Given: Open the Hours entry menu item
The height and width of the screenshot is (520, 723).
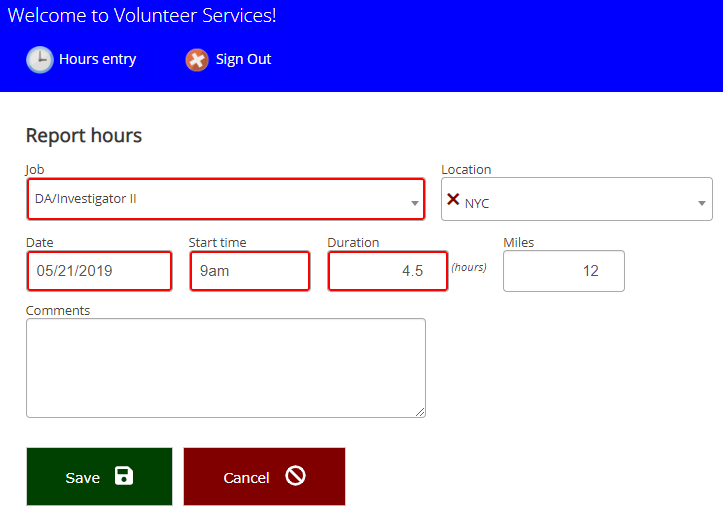Looking at the screenshot, I should tap(97, 59).
